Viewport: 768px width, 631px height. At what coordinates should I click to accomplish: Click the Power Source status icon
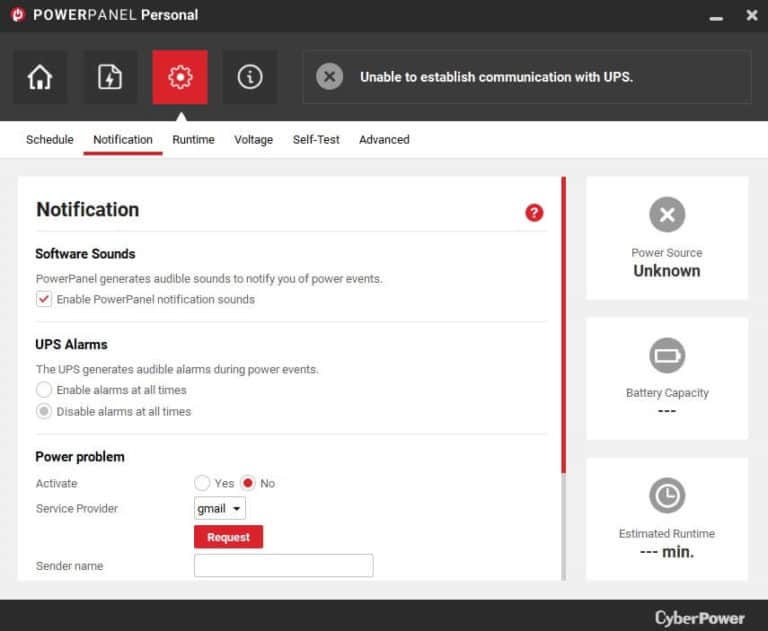[667, 215]
